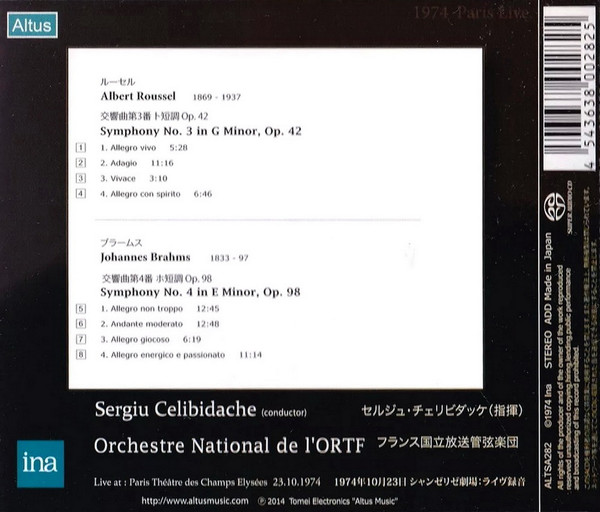
Task: Click 'STEREO ADD Made in Japan' text
Action: point(548,301)
